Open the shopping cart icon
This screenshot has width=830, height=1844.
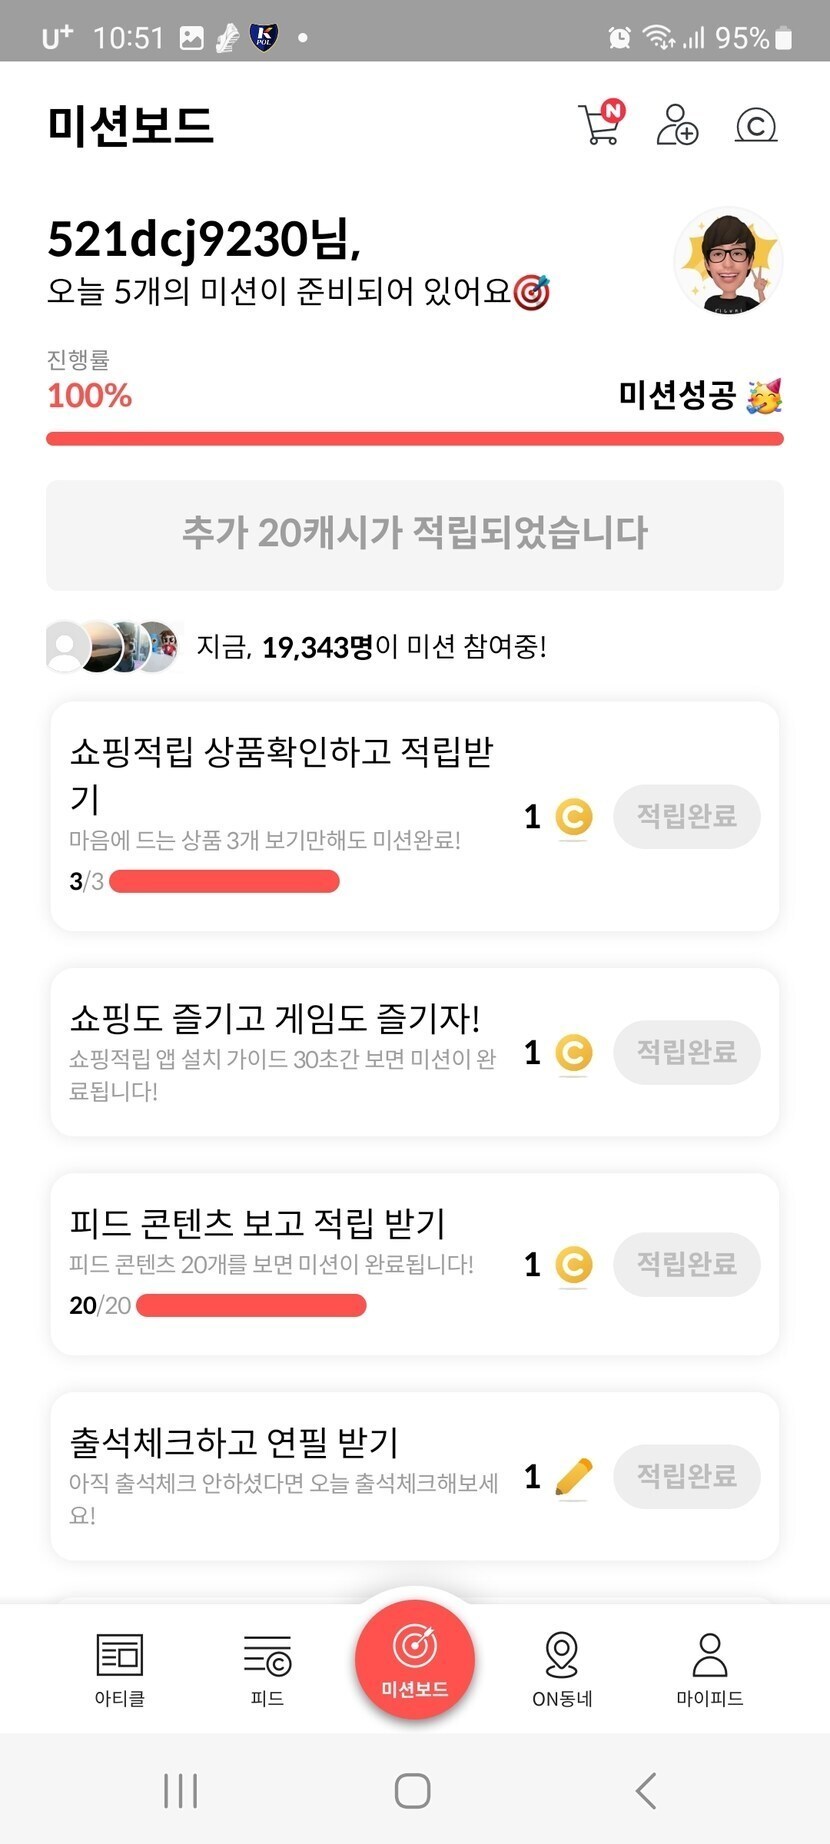(x=600, y=125)
